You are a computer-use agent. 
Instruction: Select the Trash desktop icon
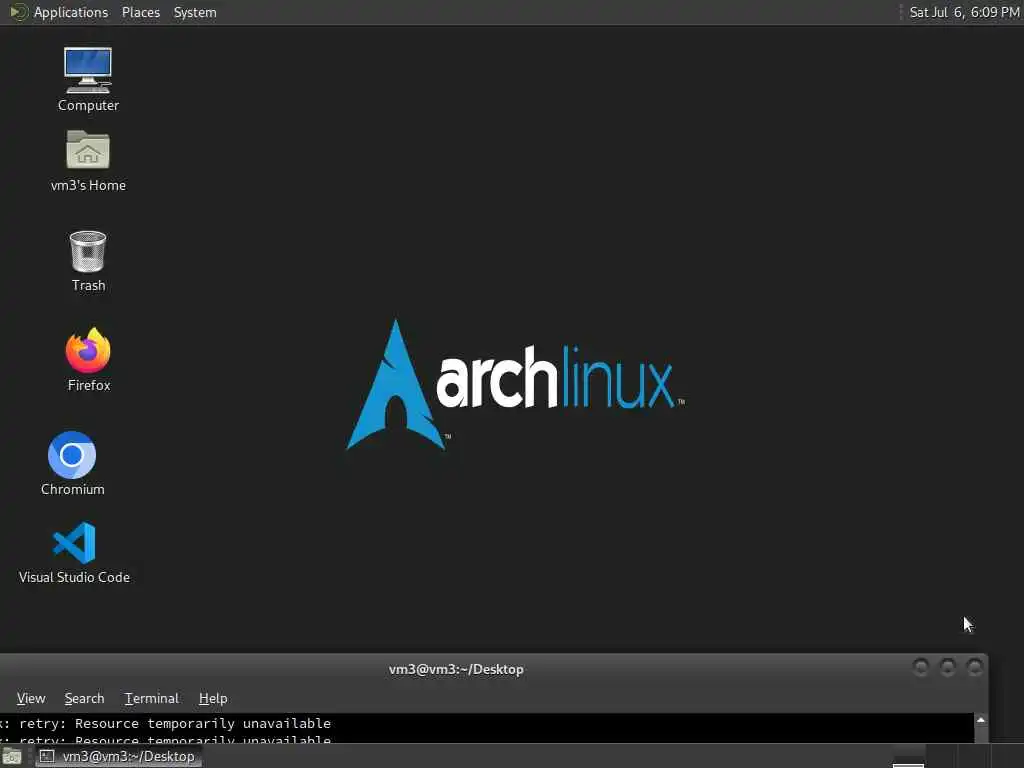[x=88, y=261]
